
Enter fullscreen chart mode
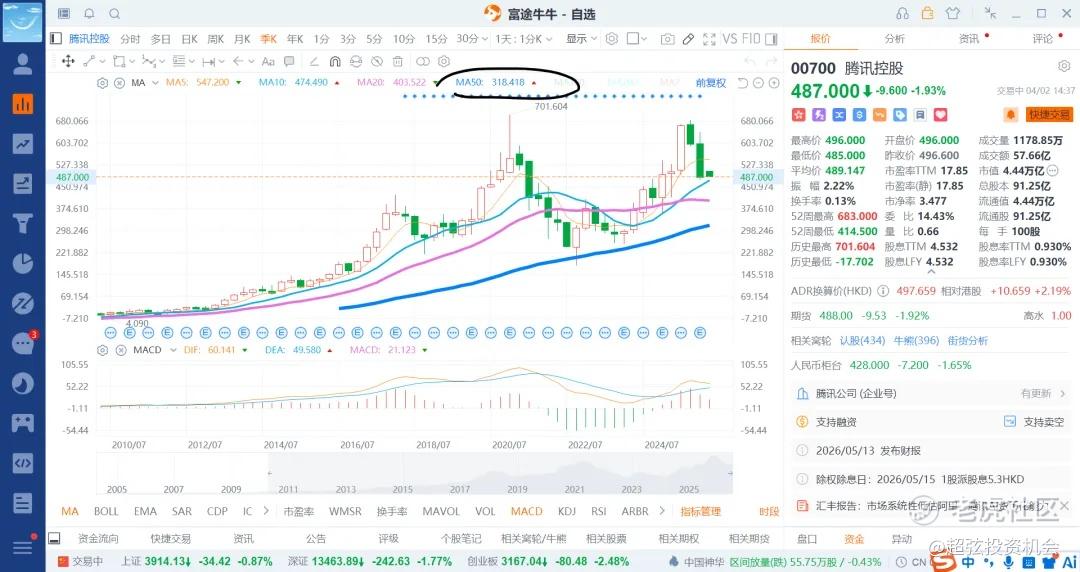point(709,39)
